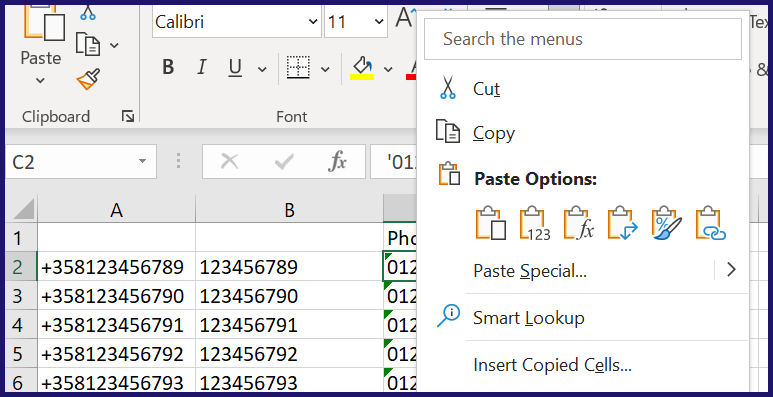773x397 pixels.
Task: Click the Format Painter brush icon
Action: pyautogui.click(x=89, y=79)
